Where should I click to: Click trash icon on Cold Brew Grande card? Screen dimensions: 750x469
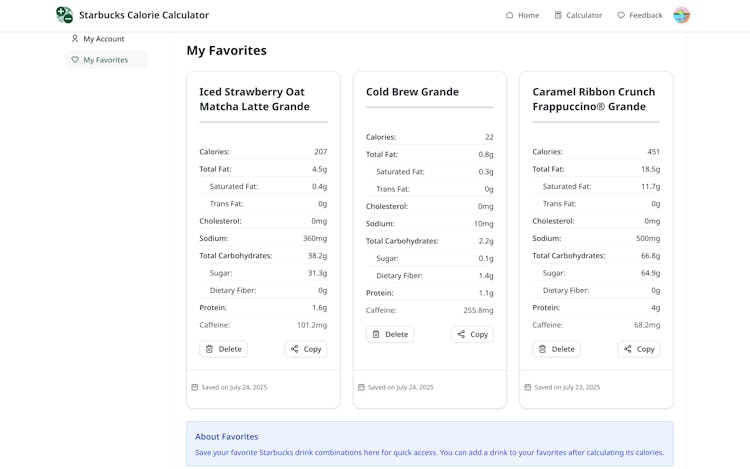376,334
